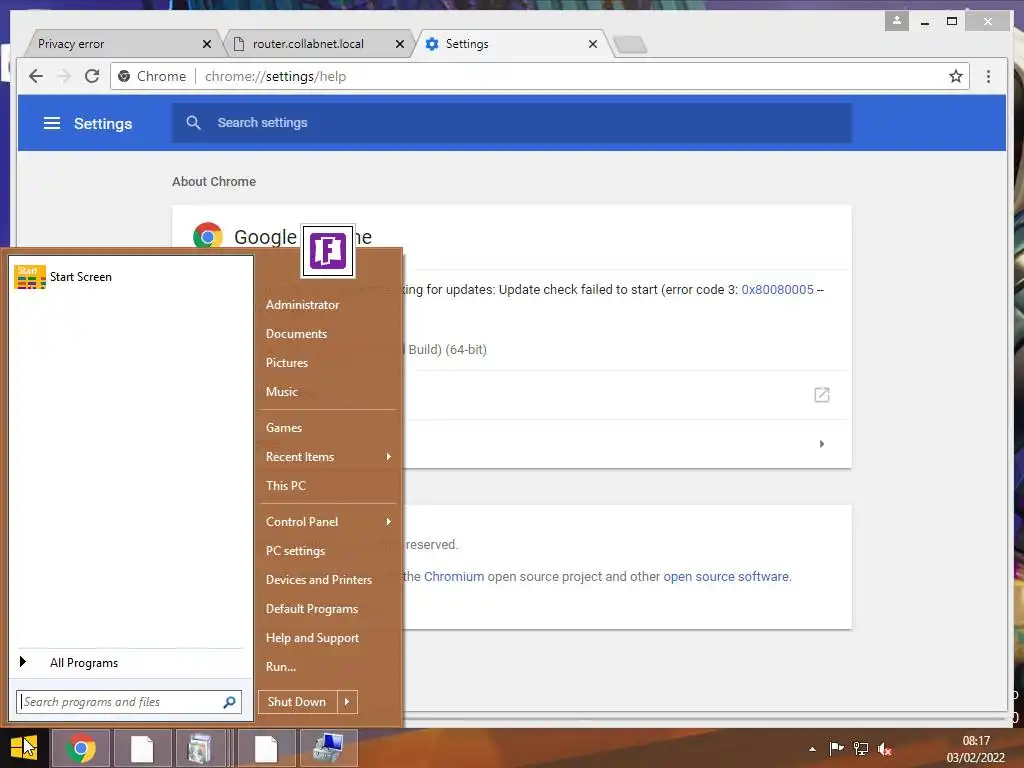The image size is (1024, 768).
Task: Click the gear icon on the Settings tab
Action: [x=432, y=44]
